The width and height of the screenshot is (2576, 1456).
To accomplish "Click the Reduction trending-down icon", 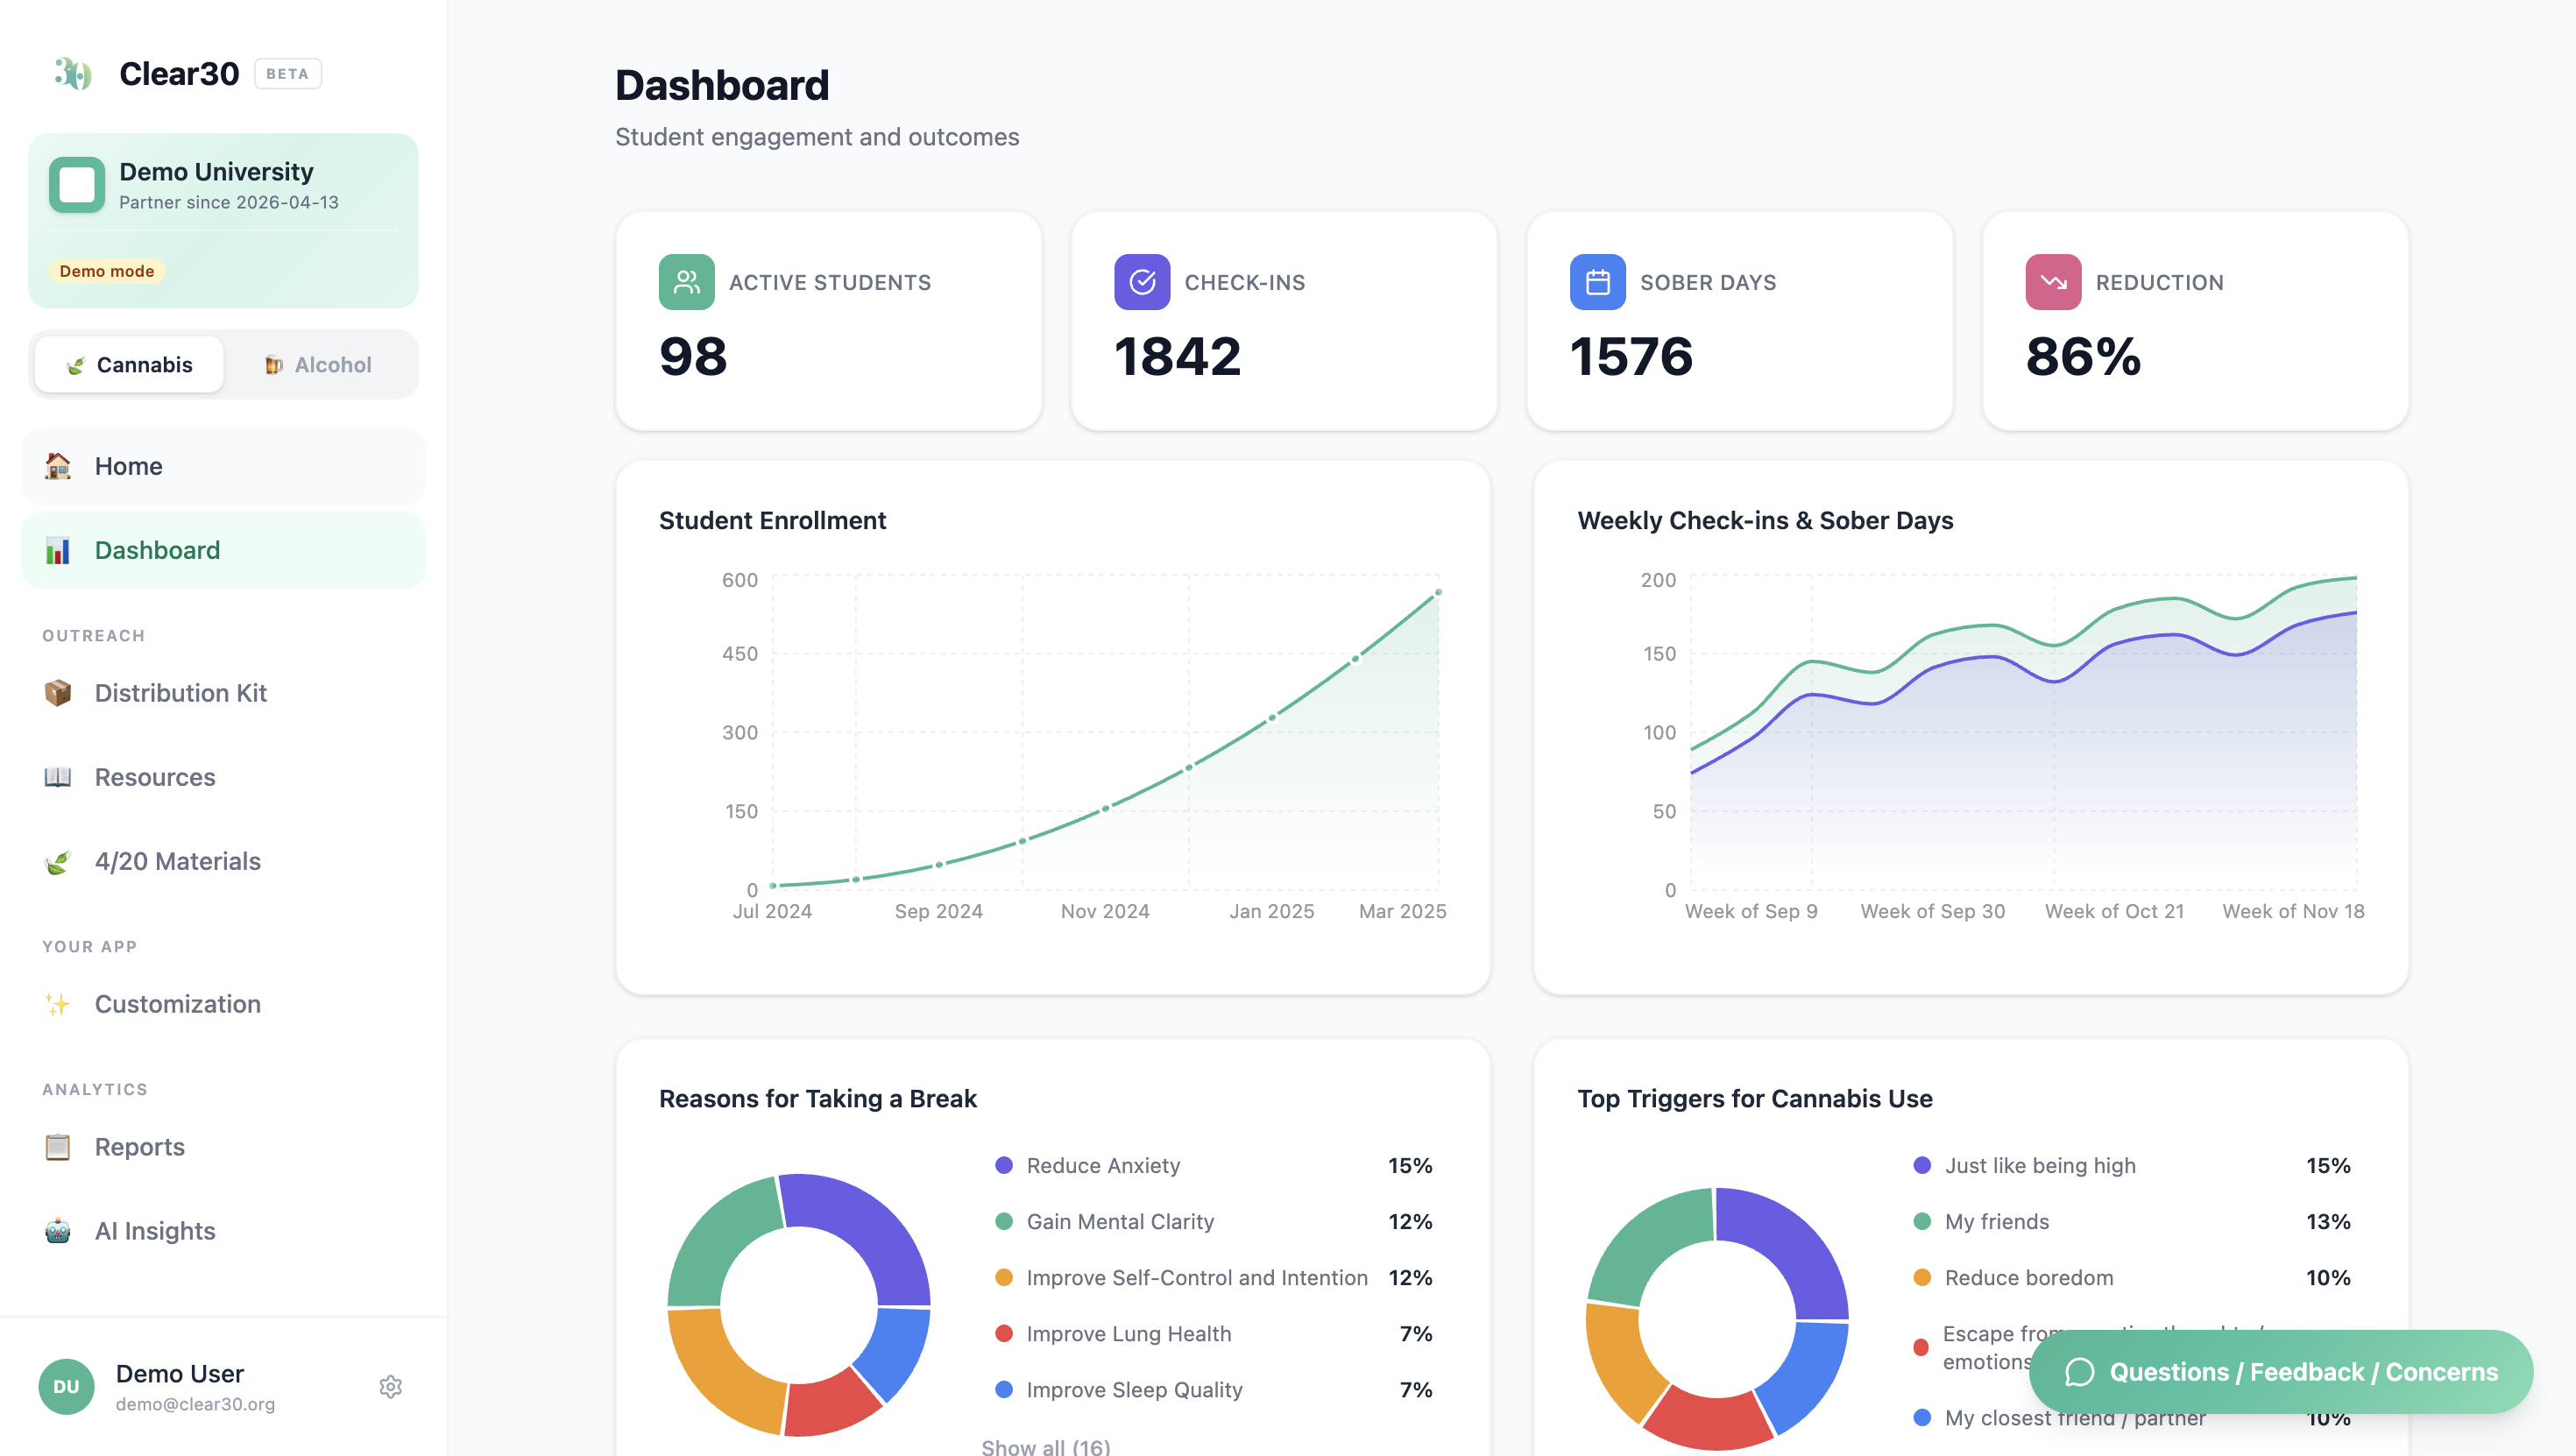I will click(x=2053, y=282).
